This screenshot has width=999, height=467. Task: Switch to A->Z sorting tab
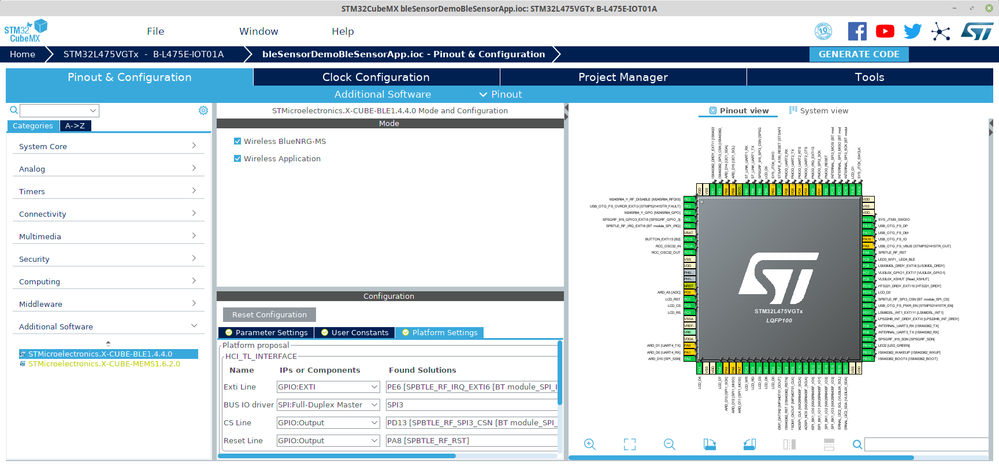(x=75, y=126)
